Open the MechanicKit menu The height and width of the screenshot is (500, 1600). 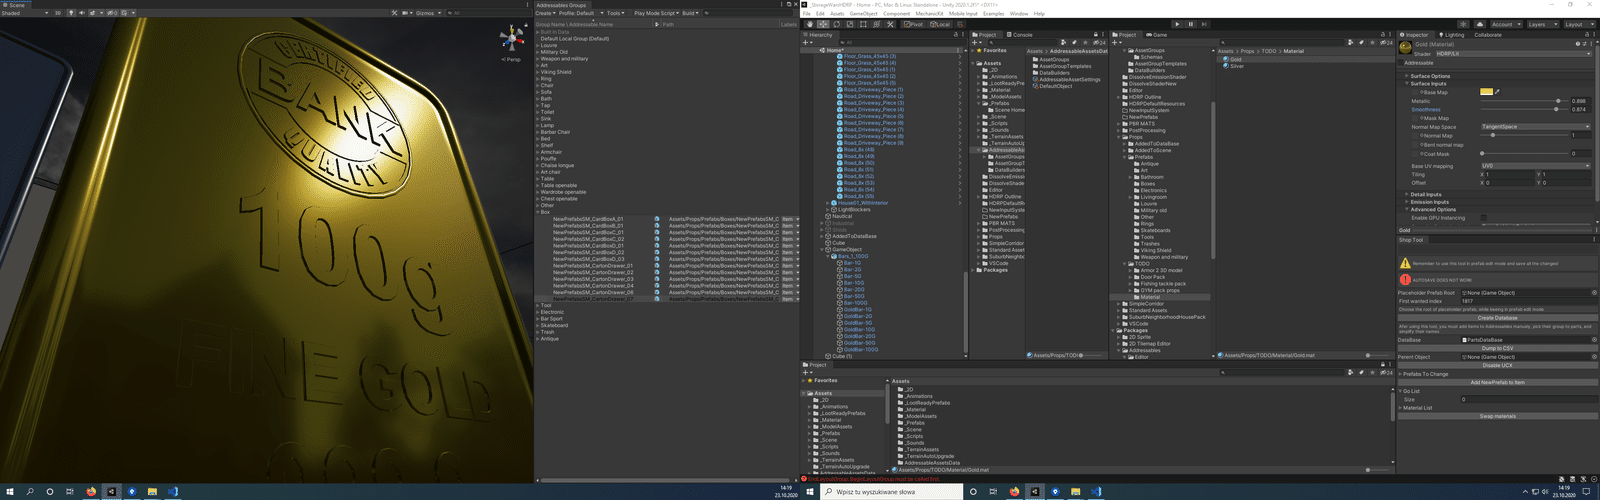tap(929, 13)
